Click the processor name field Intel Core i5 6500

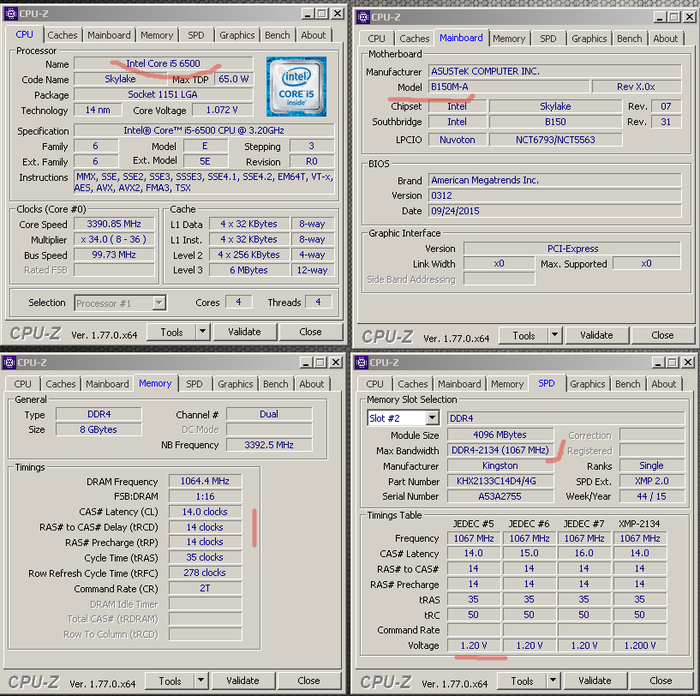(163, 63)
